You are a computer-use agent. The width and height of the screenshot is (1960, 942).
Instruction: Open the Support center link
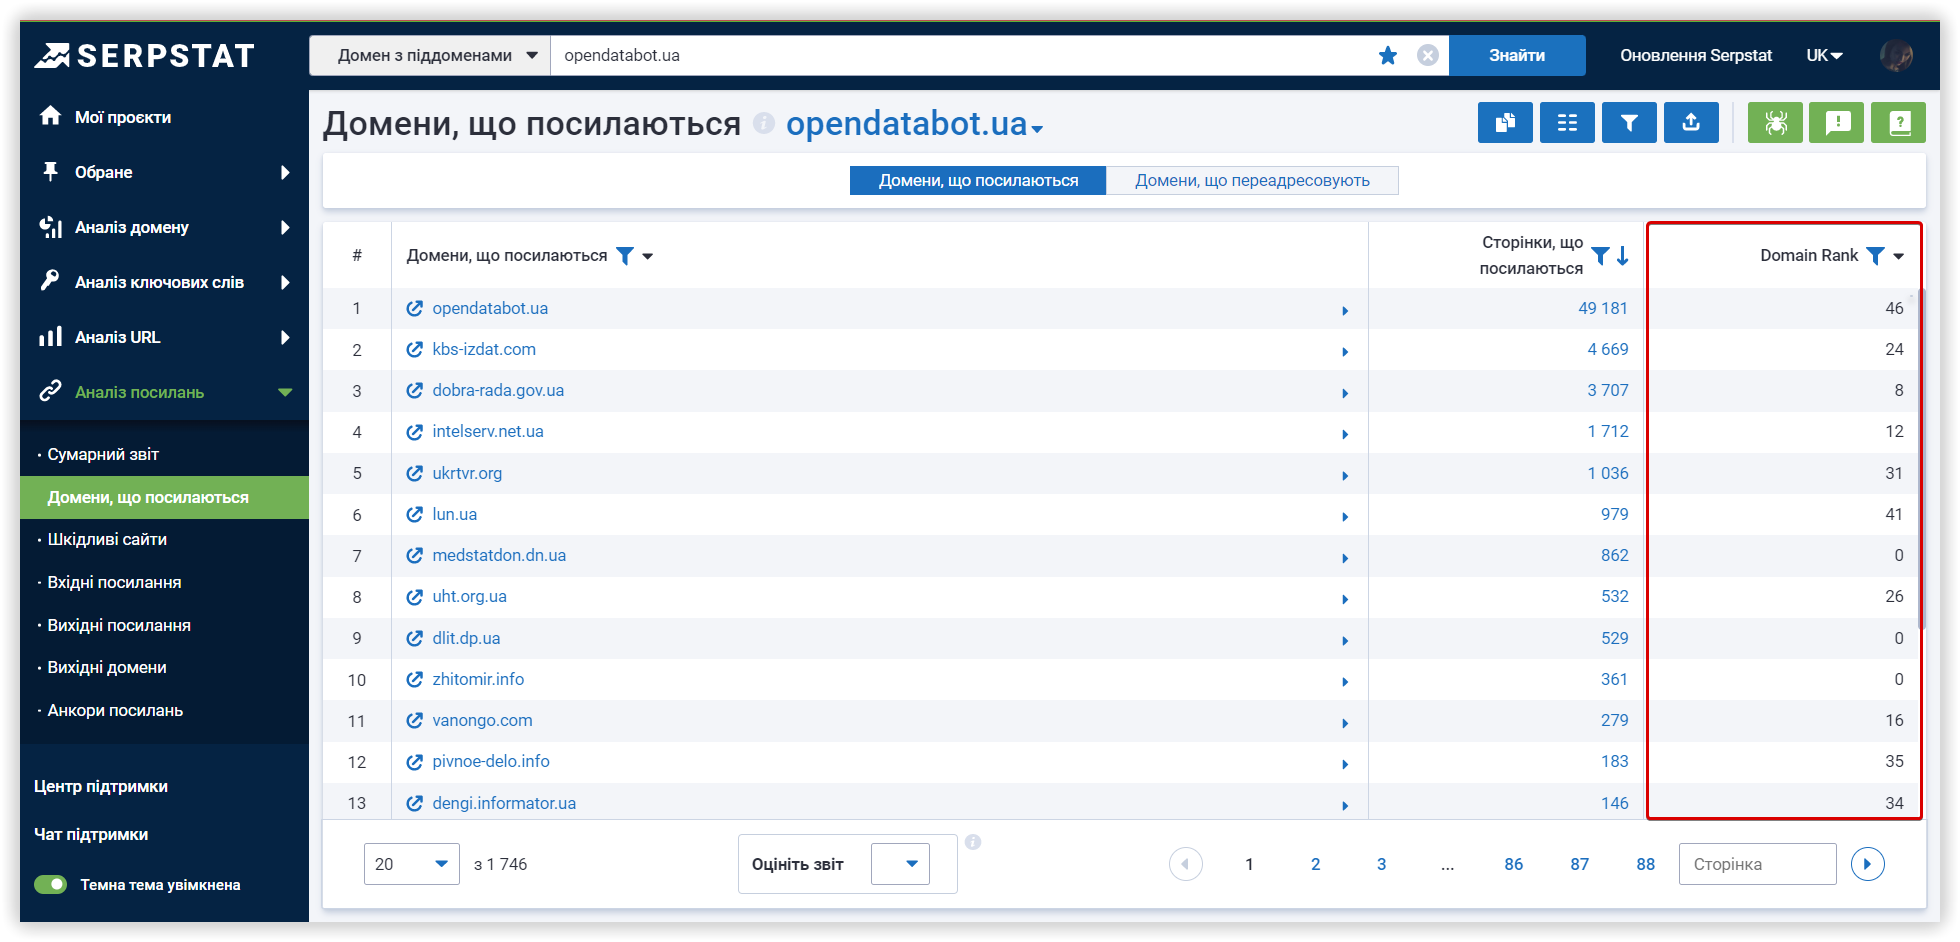pyautogui.click(x=101, y=787)
